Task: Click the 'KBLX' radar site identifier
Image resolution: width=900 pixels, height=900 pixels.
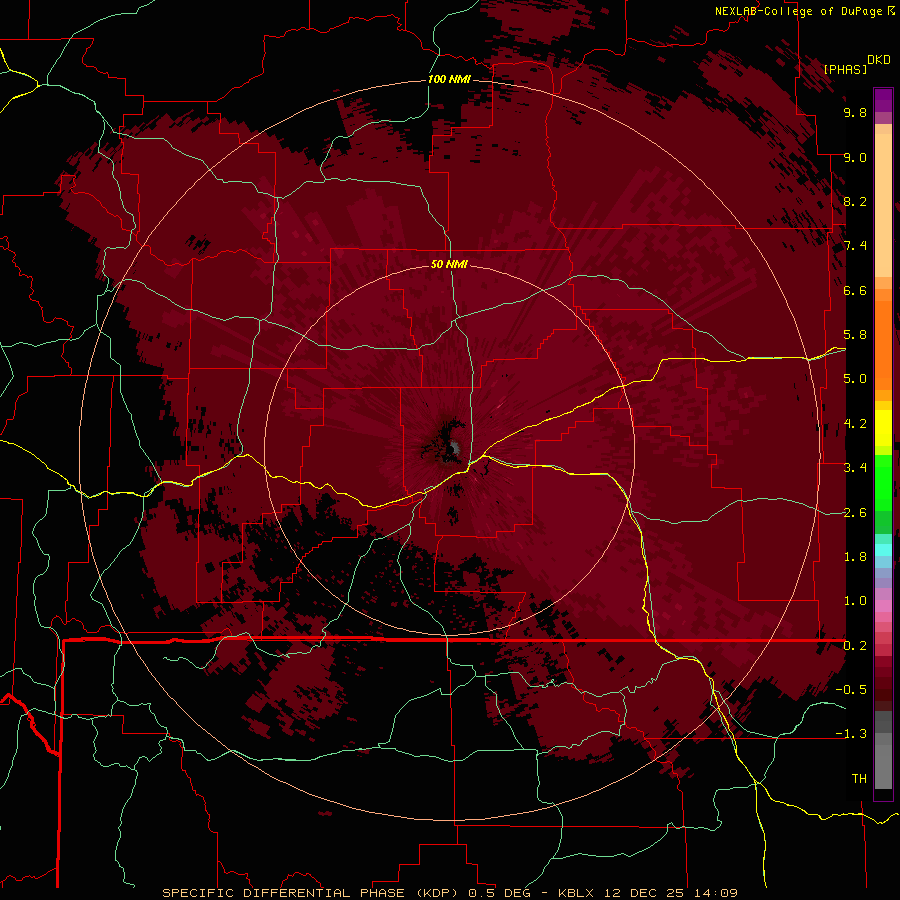Action: (x=578, y=893)
